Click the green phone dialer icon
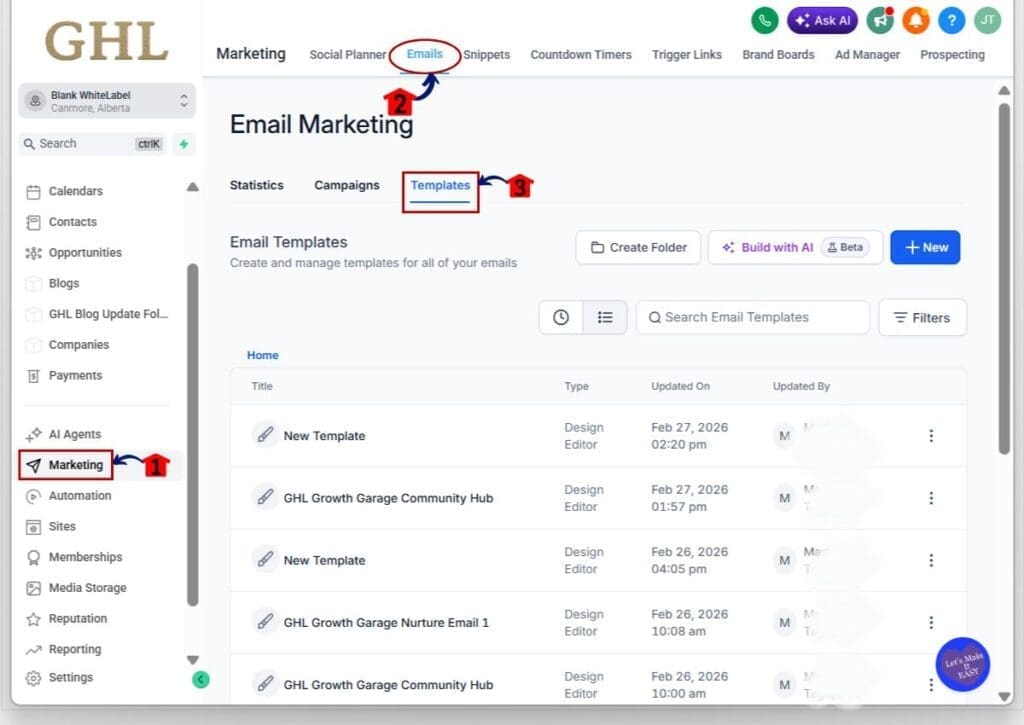 pyautogui.click(x=765, y=20)
